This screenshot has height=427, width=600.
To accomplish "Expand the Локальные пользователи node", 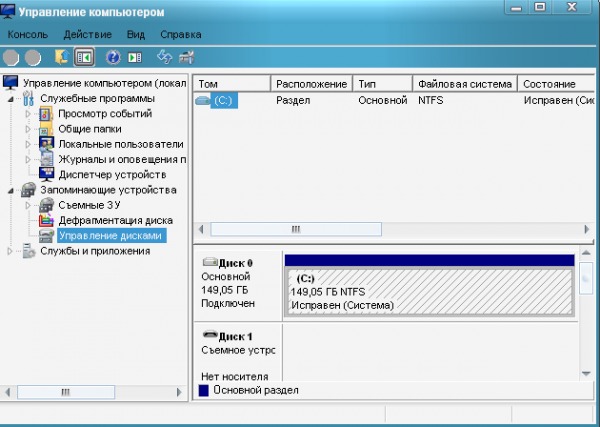I will pos(28,144).
